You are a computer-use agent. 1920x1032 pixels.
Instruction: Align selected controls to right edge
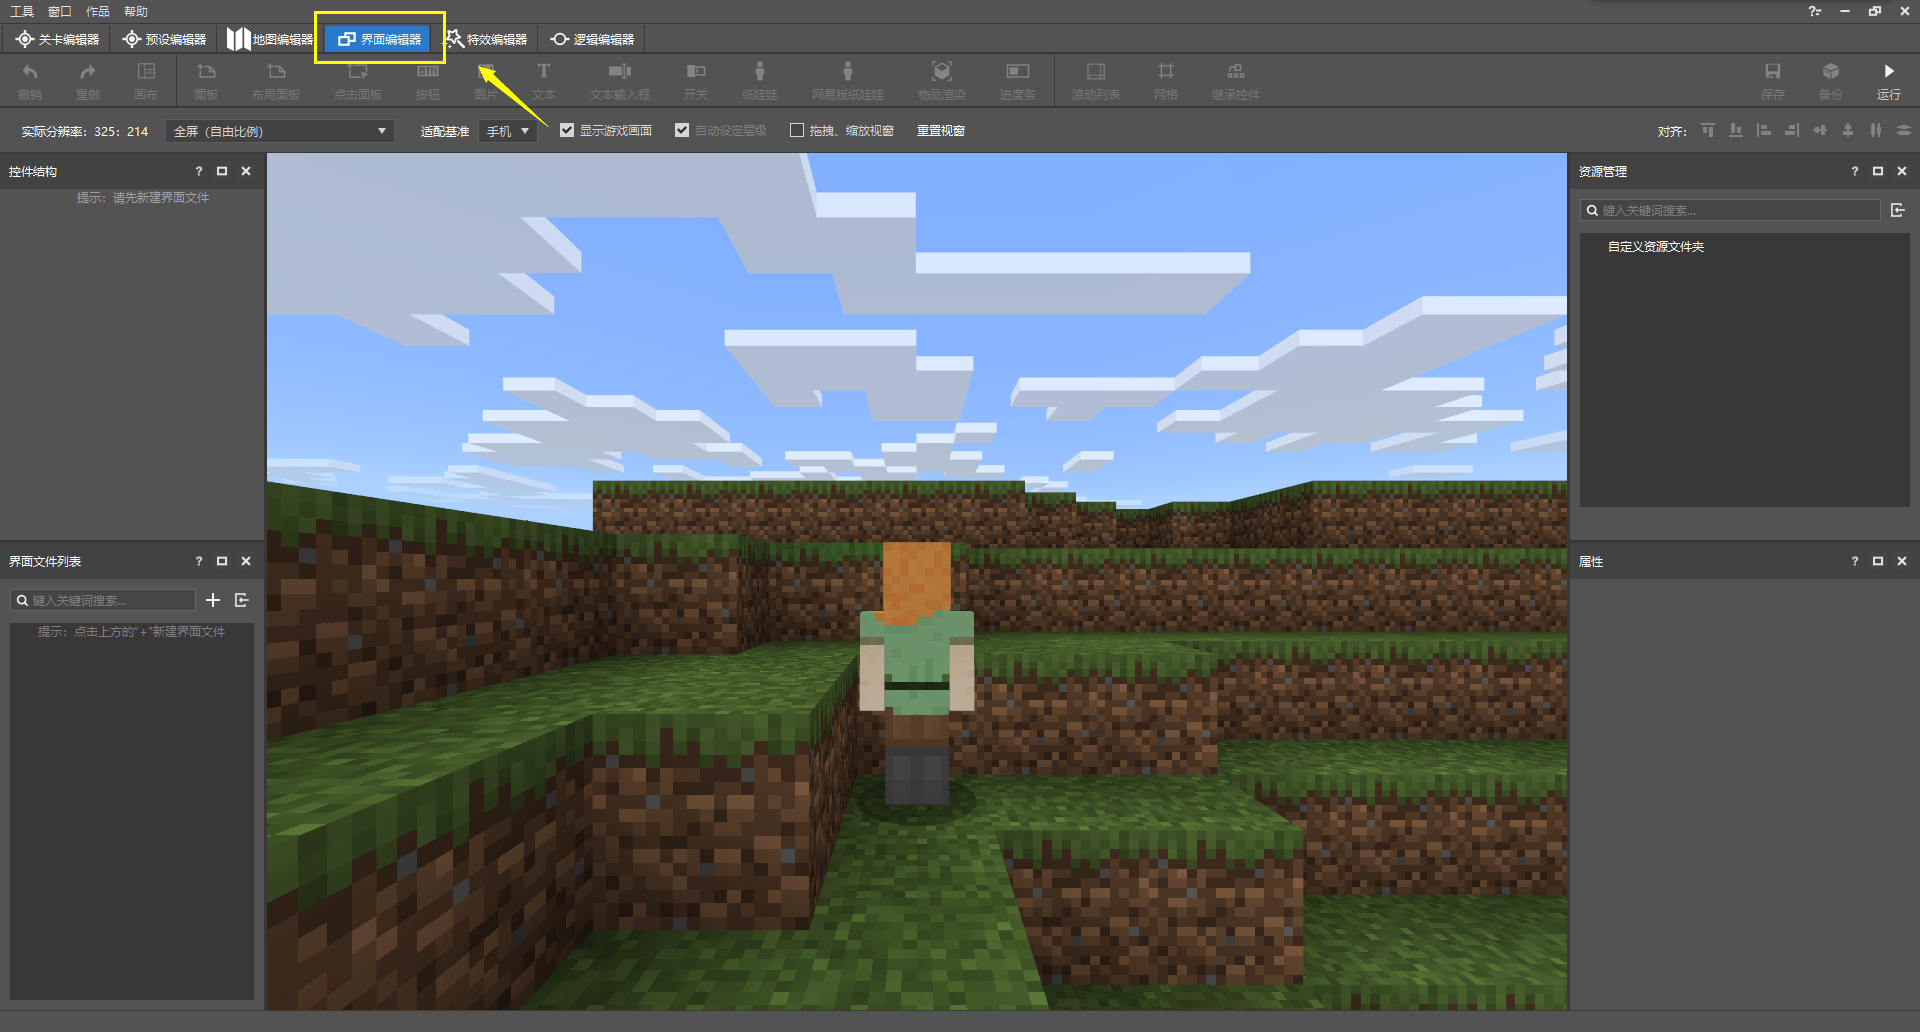1792,131
